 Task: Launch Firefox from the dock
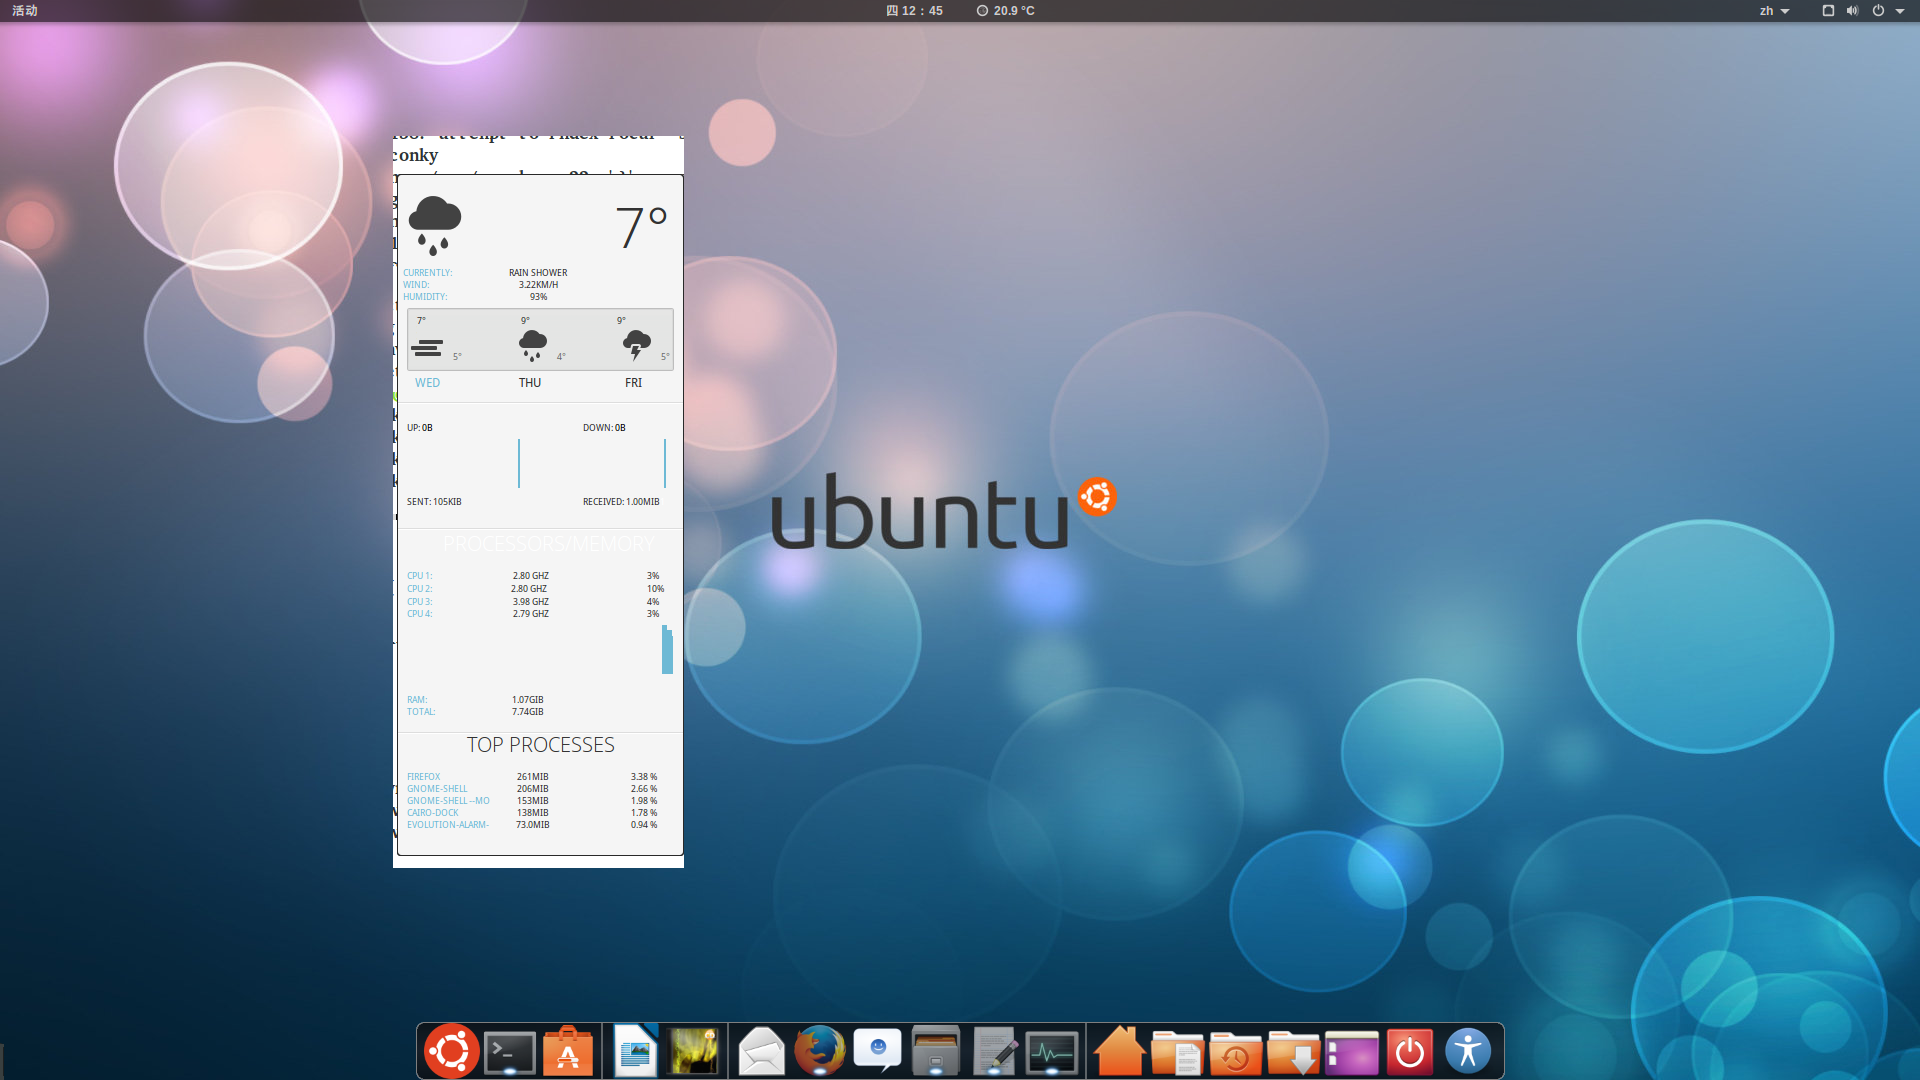click(x=819, y=1051)
